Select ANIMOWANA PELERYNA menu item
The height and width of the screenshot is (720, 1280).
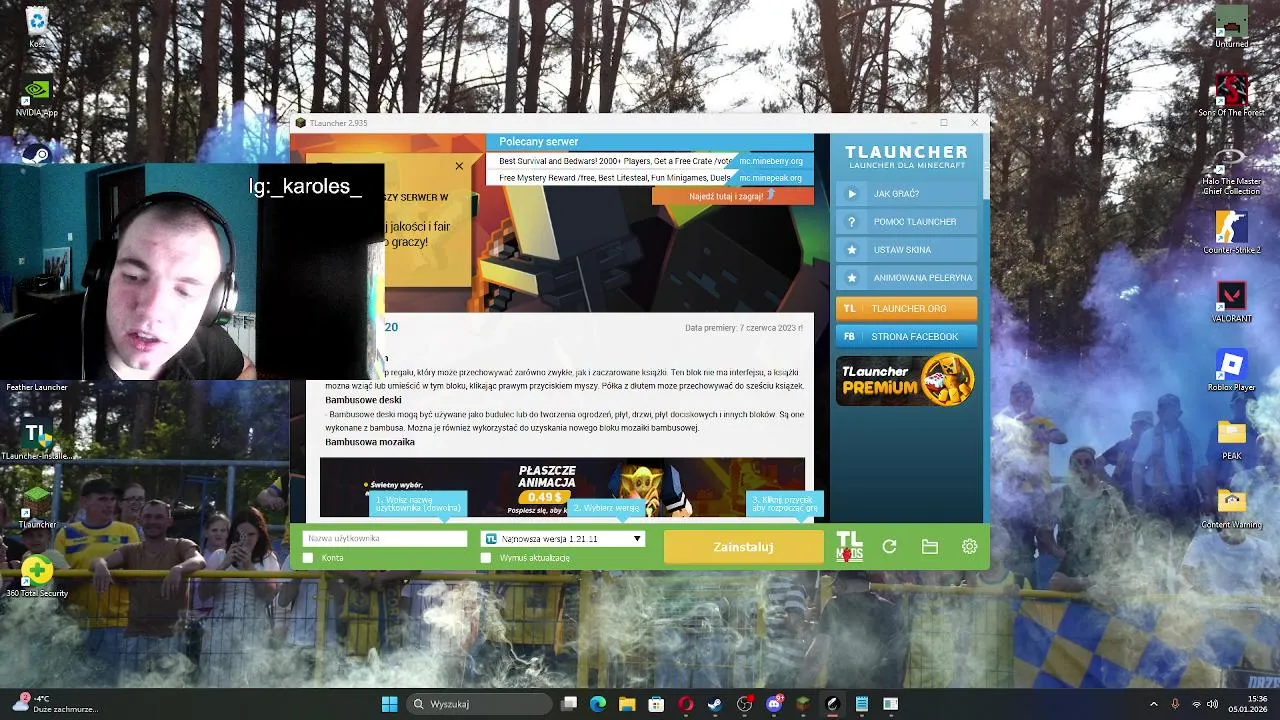coord(906,278)
